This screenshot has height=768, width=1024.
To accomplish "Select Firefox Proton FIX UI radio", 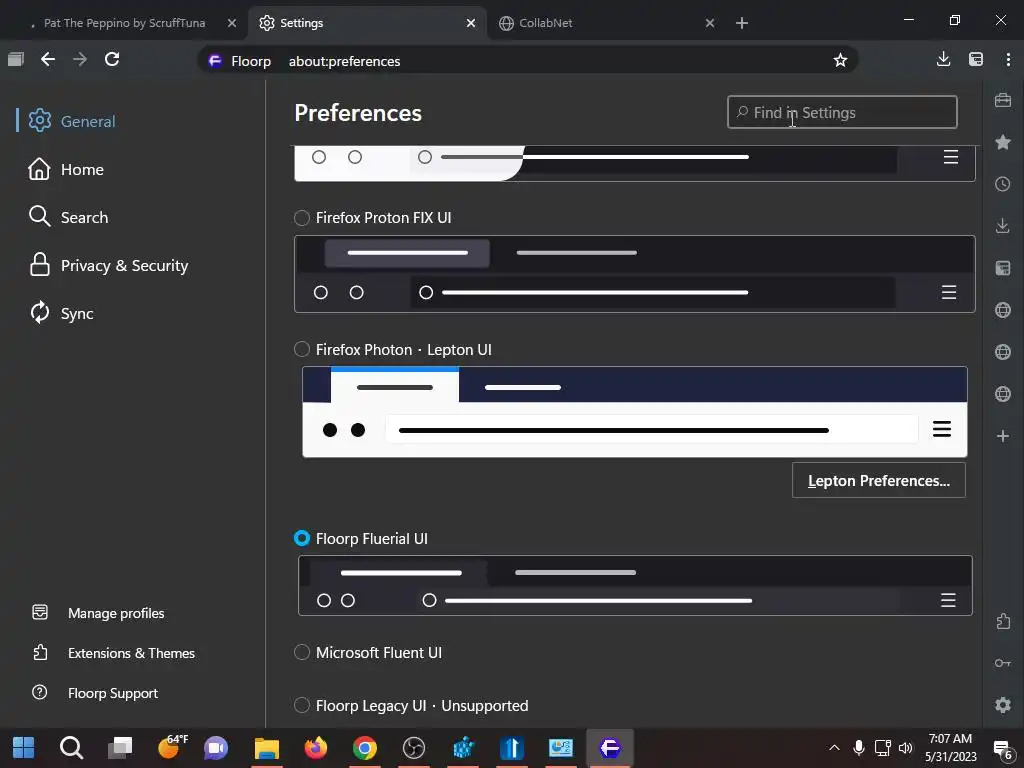I will (302, 217).
